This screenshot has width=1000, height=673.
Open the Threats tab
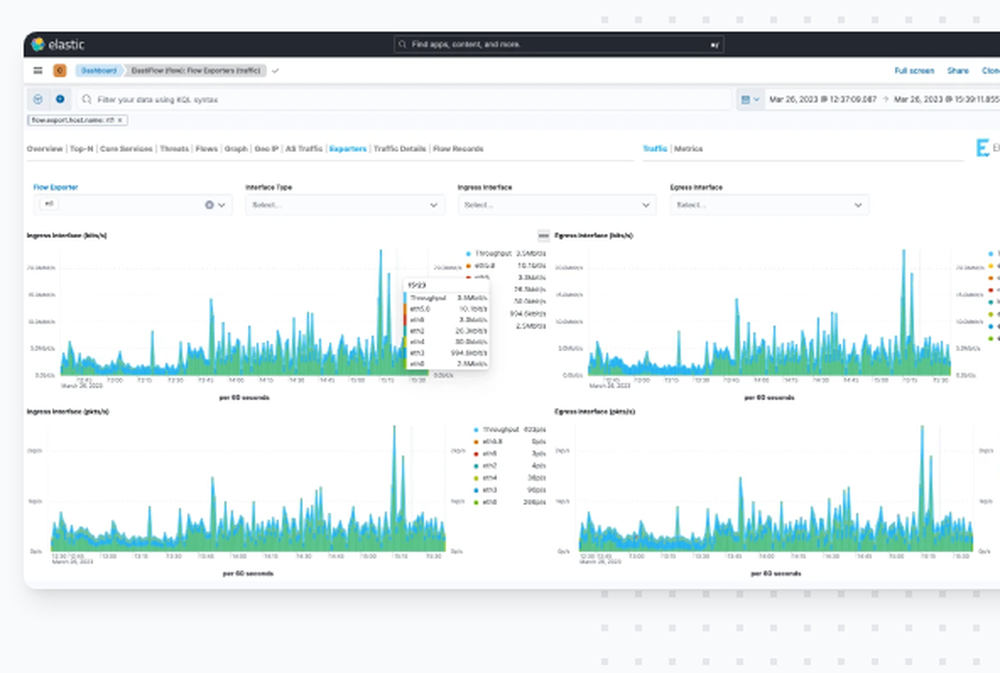click(x=174, y=149)
